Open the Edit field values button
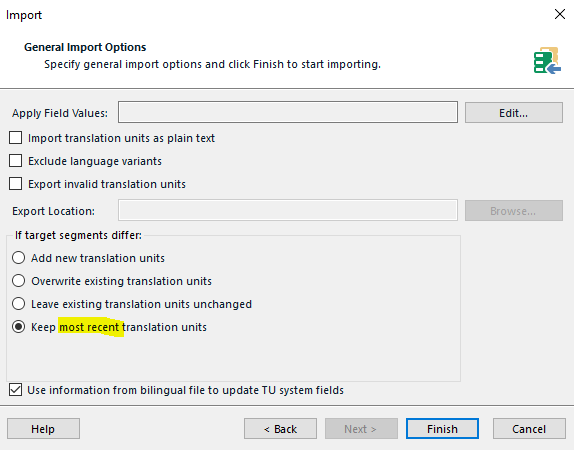This screenshot has height=450, width=574. tap(514, 113)
